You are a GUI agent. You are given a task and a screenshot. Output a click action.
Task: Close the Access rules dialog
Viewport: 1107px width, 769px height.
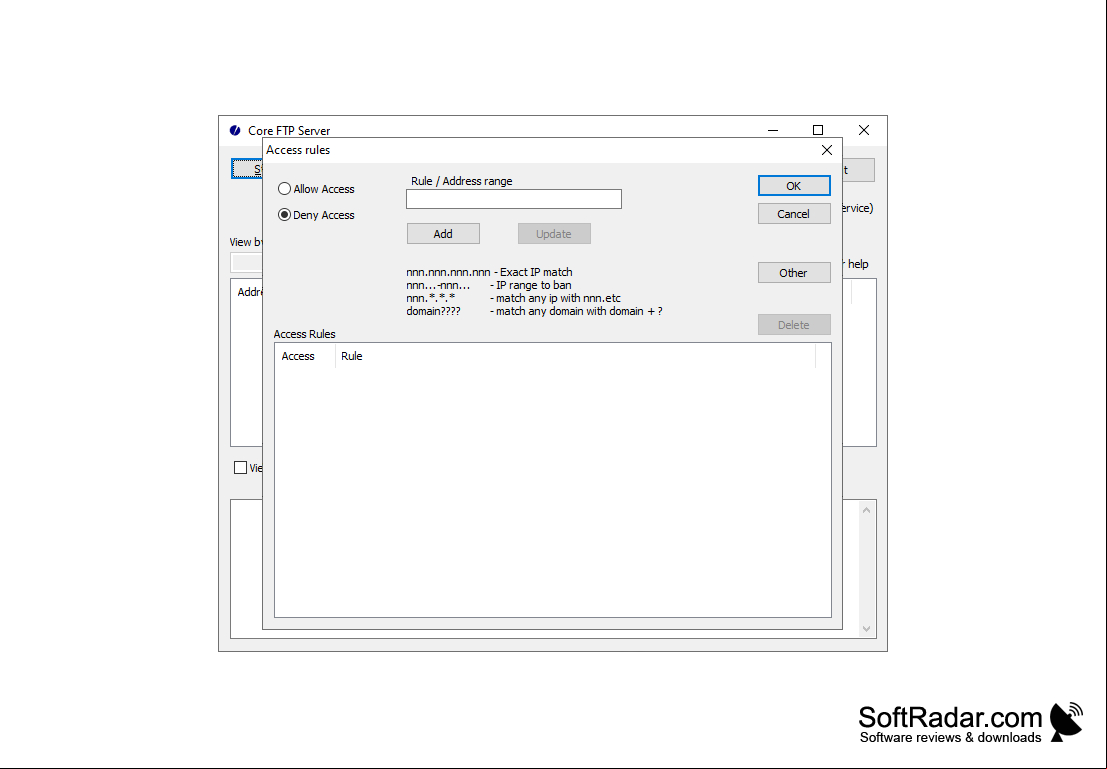pyautogui.click(x=827, y=150)
